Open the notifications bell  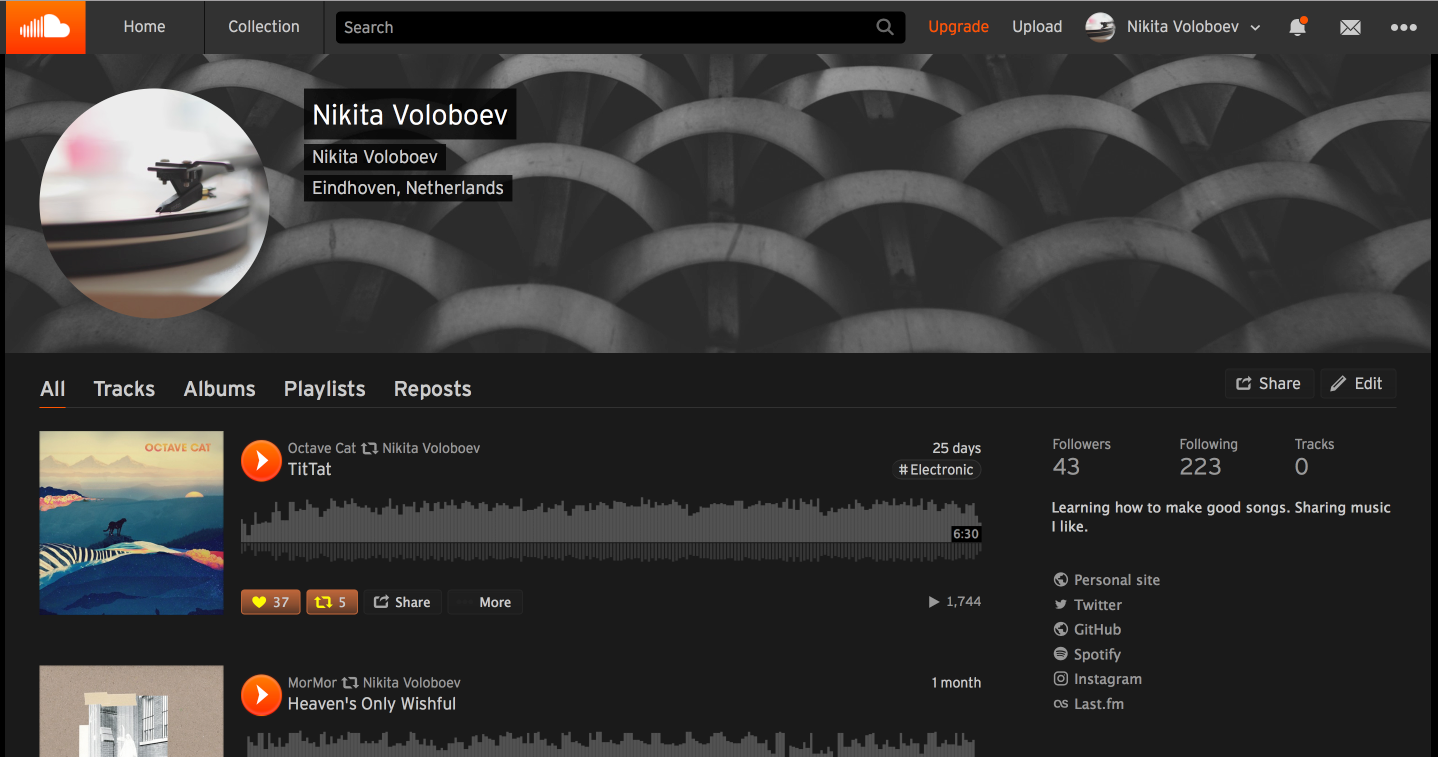(1298, 27)
